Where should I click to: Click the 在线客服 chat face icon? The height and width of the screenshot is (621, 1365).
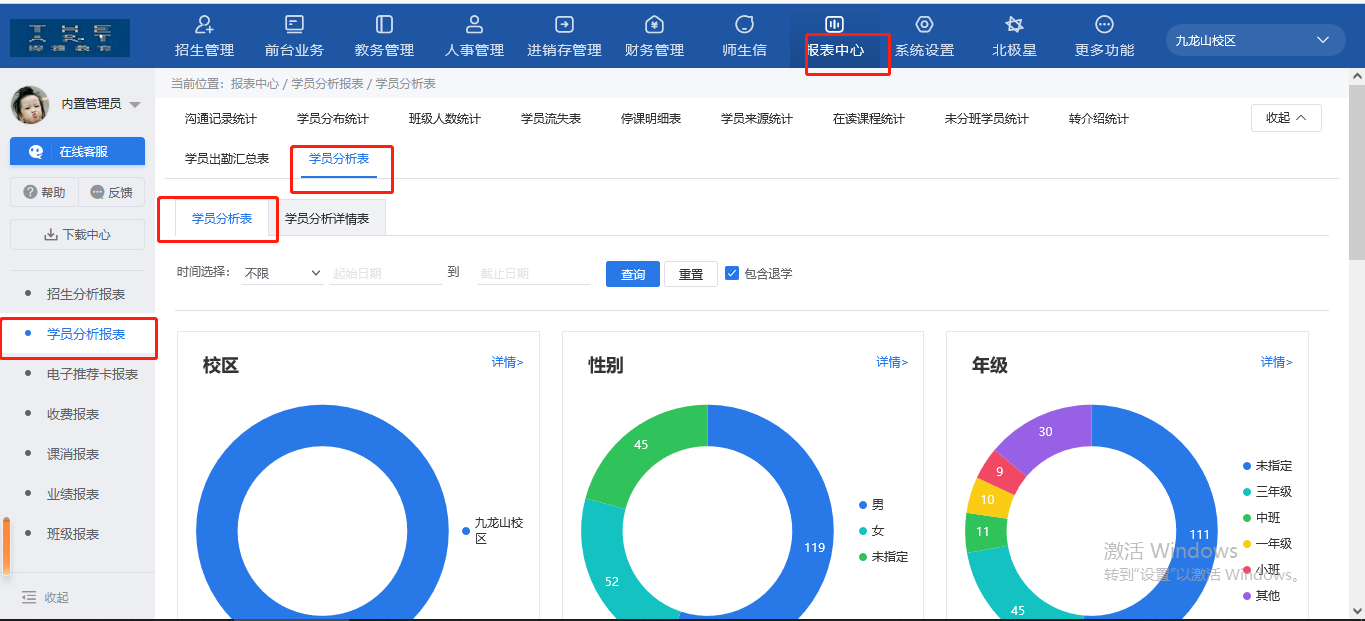pyautogui.click(x=37, y=152)
